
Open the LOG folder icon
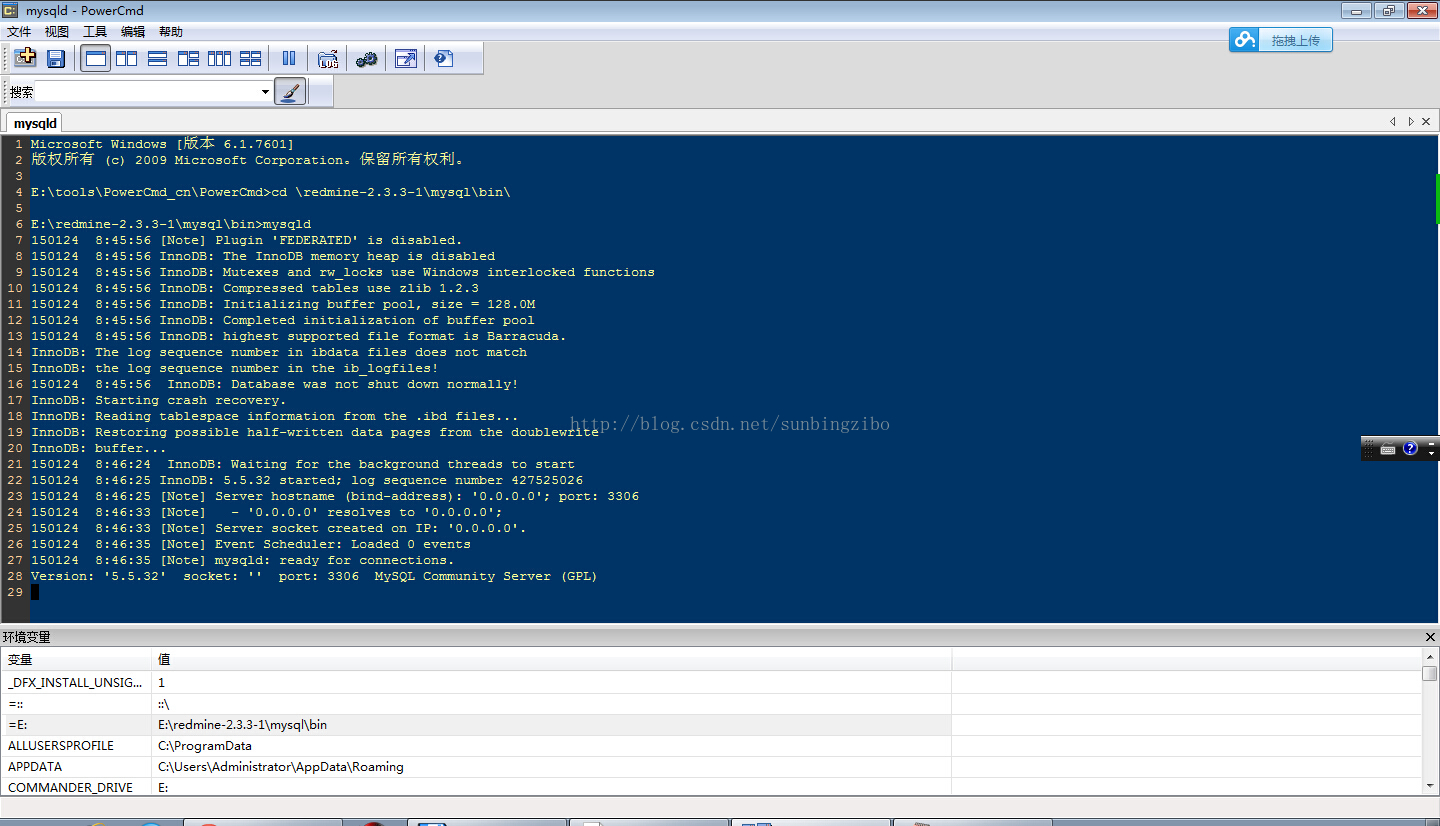[x=328, y=59]
